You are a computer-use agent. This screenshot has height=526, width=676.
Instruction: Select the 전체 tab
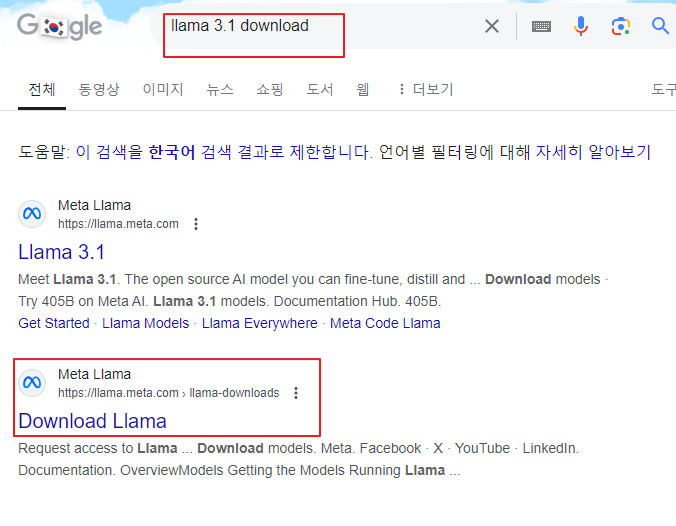pos(42,90)
